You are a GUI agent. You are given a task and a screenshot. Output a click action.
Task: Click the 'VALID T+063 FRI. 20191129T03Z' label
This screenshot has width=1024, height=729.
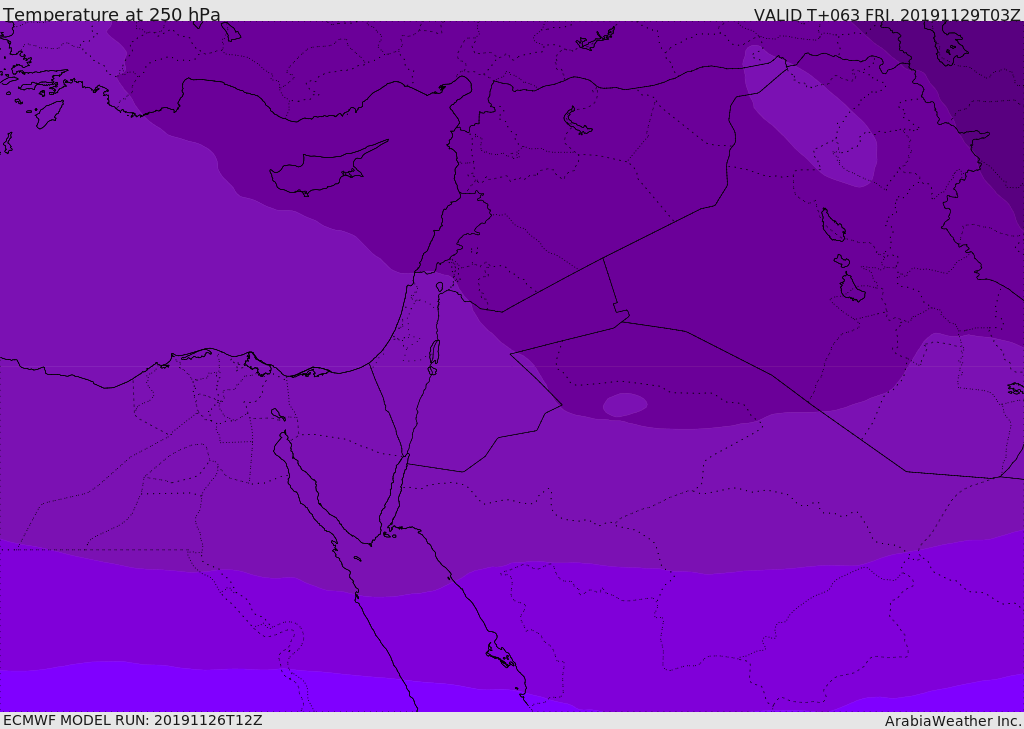(x=887, y=14)
